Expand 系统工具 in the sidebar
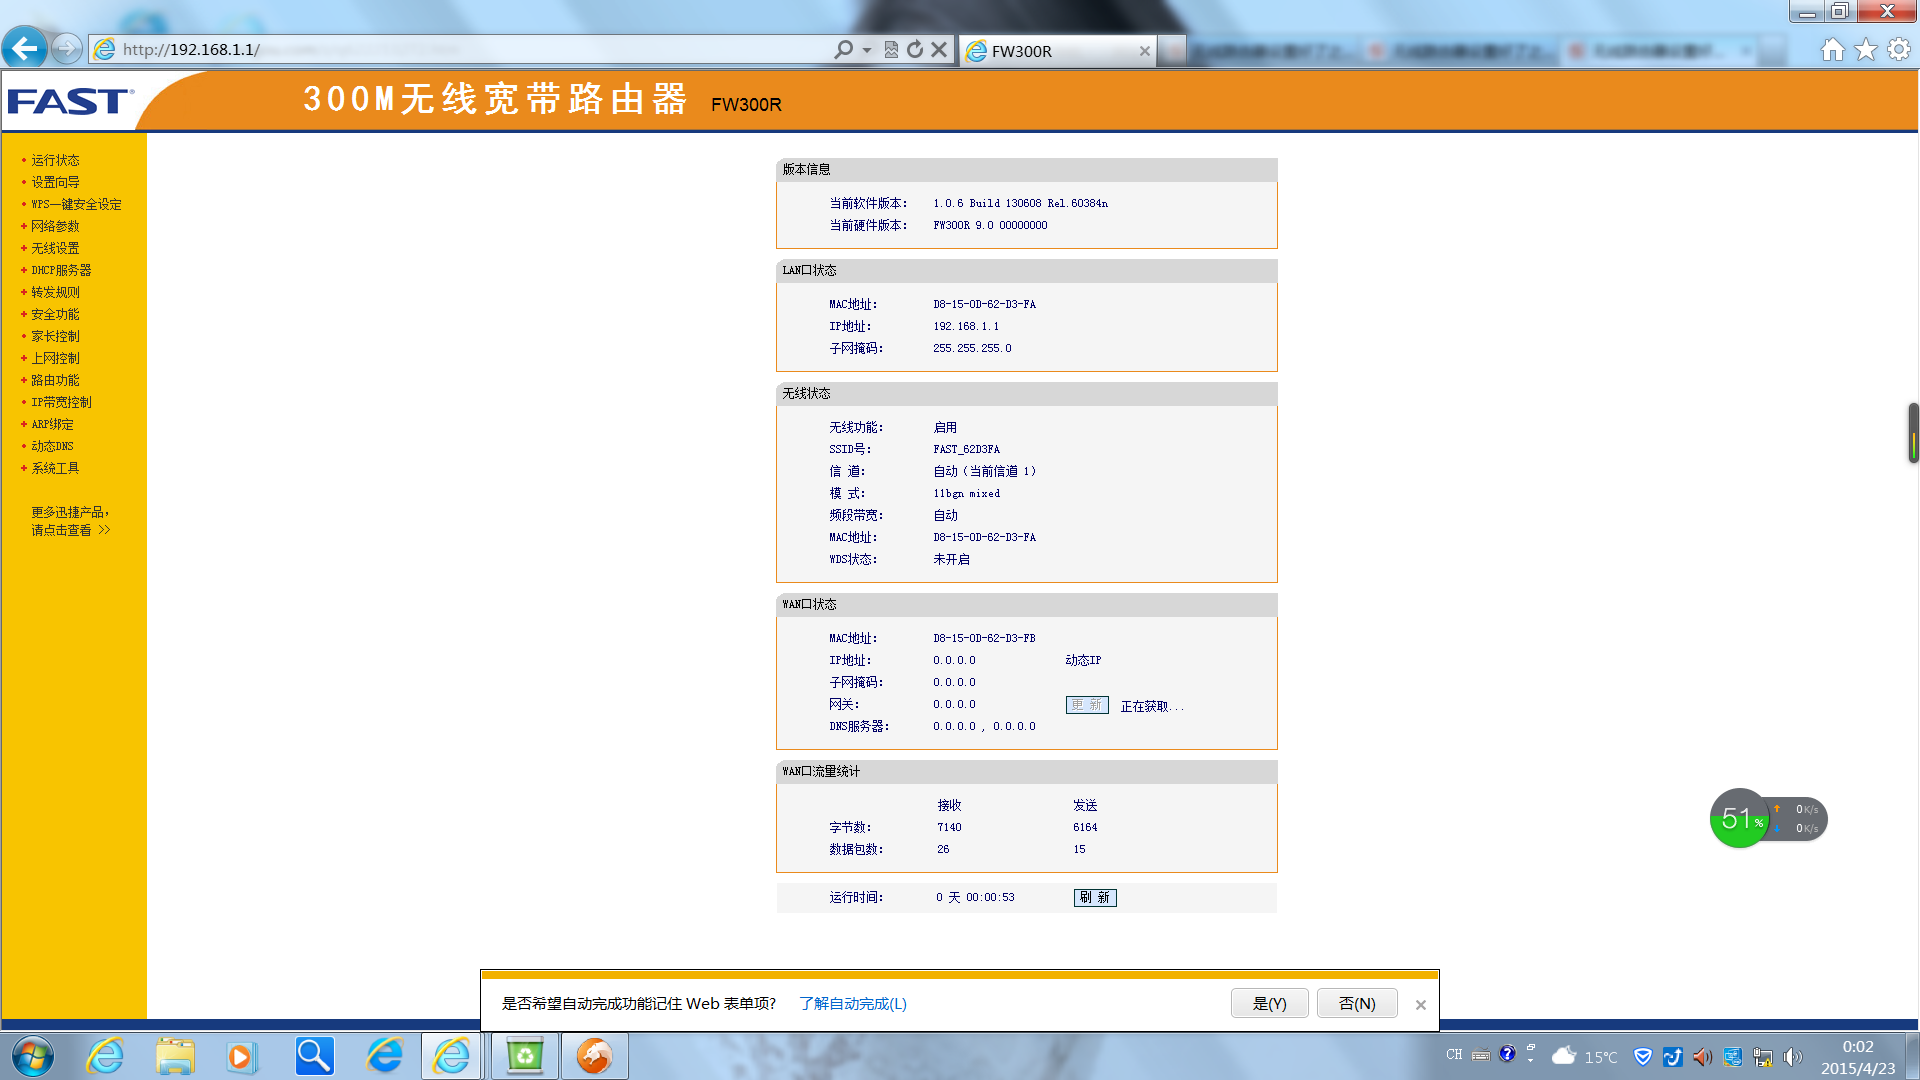The width and height of the screenshot is (1920, 1080). (55, 468)
